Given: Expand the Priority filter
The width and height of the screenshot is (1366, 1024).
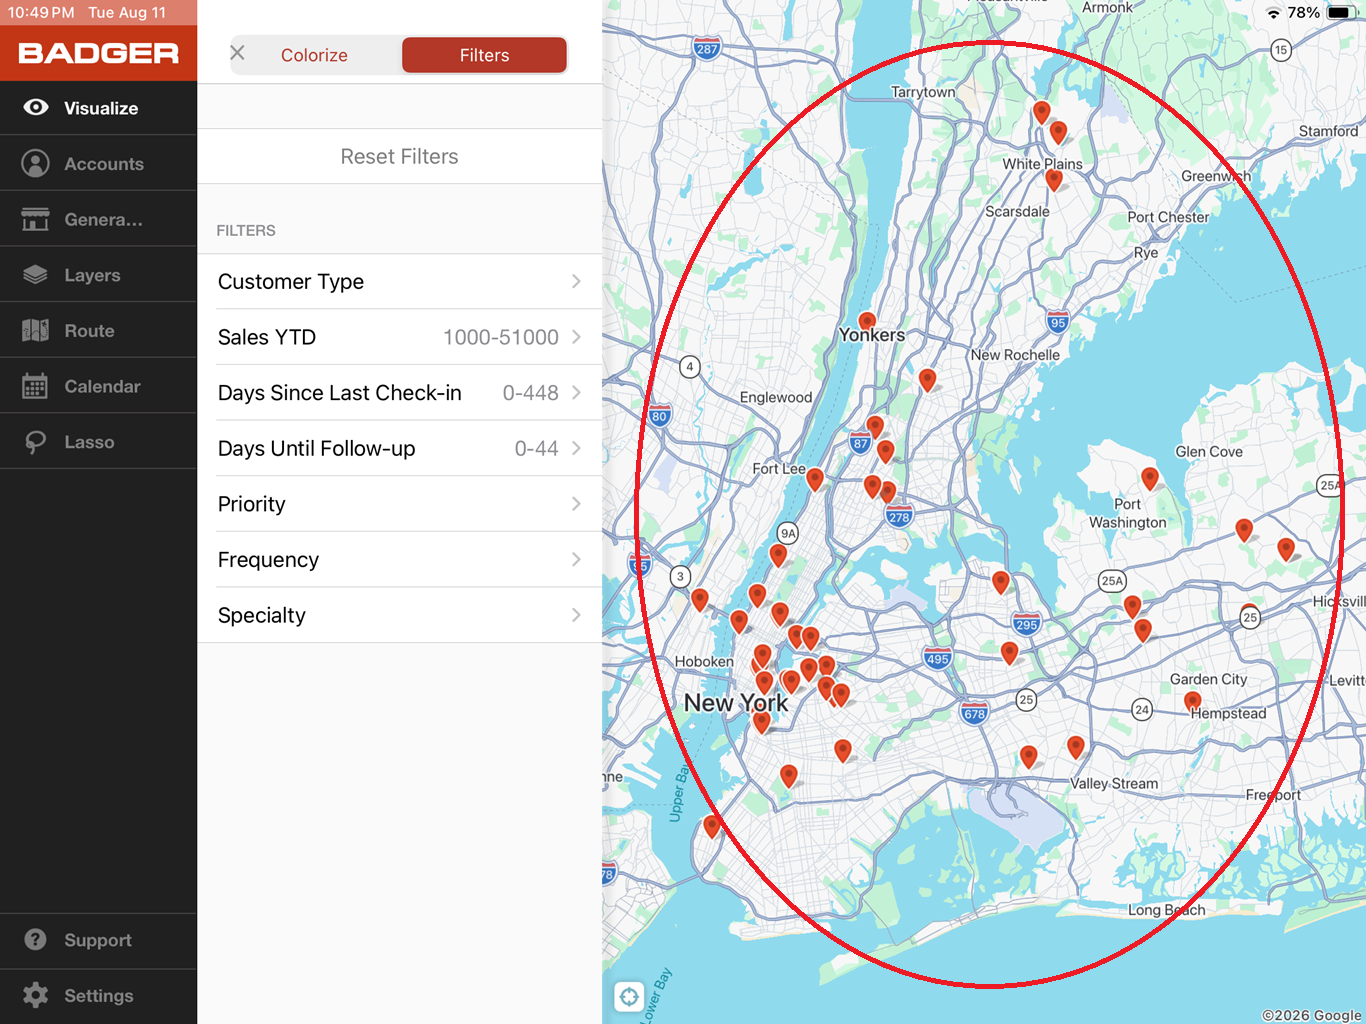Looking at the screenshot, I should 399,504.
